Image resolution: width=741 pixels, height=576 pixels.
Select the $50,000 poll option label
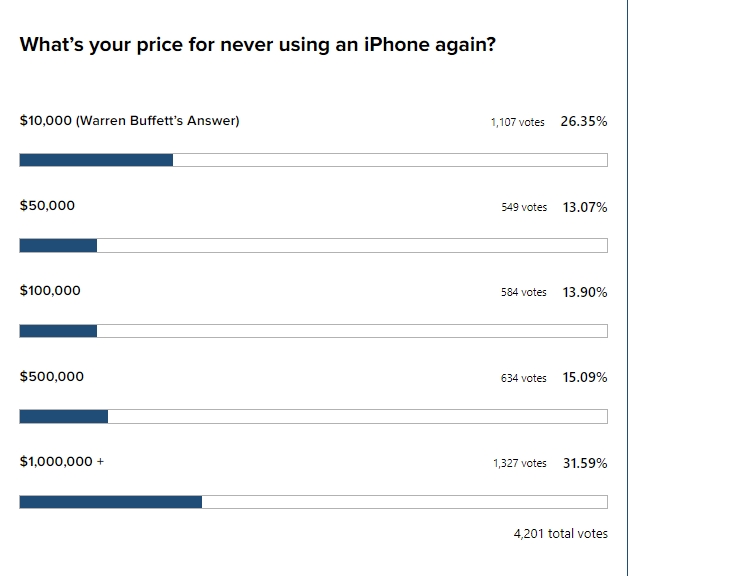pos(47,206)
